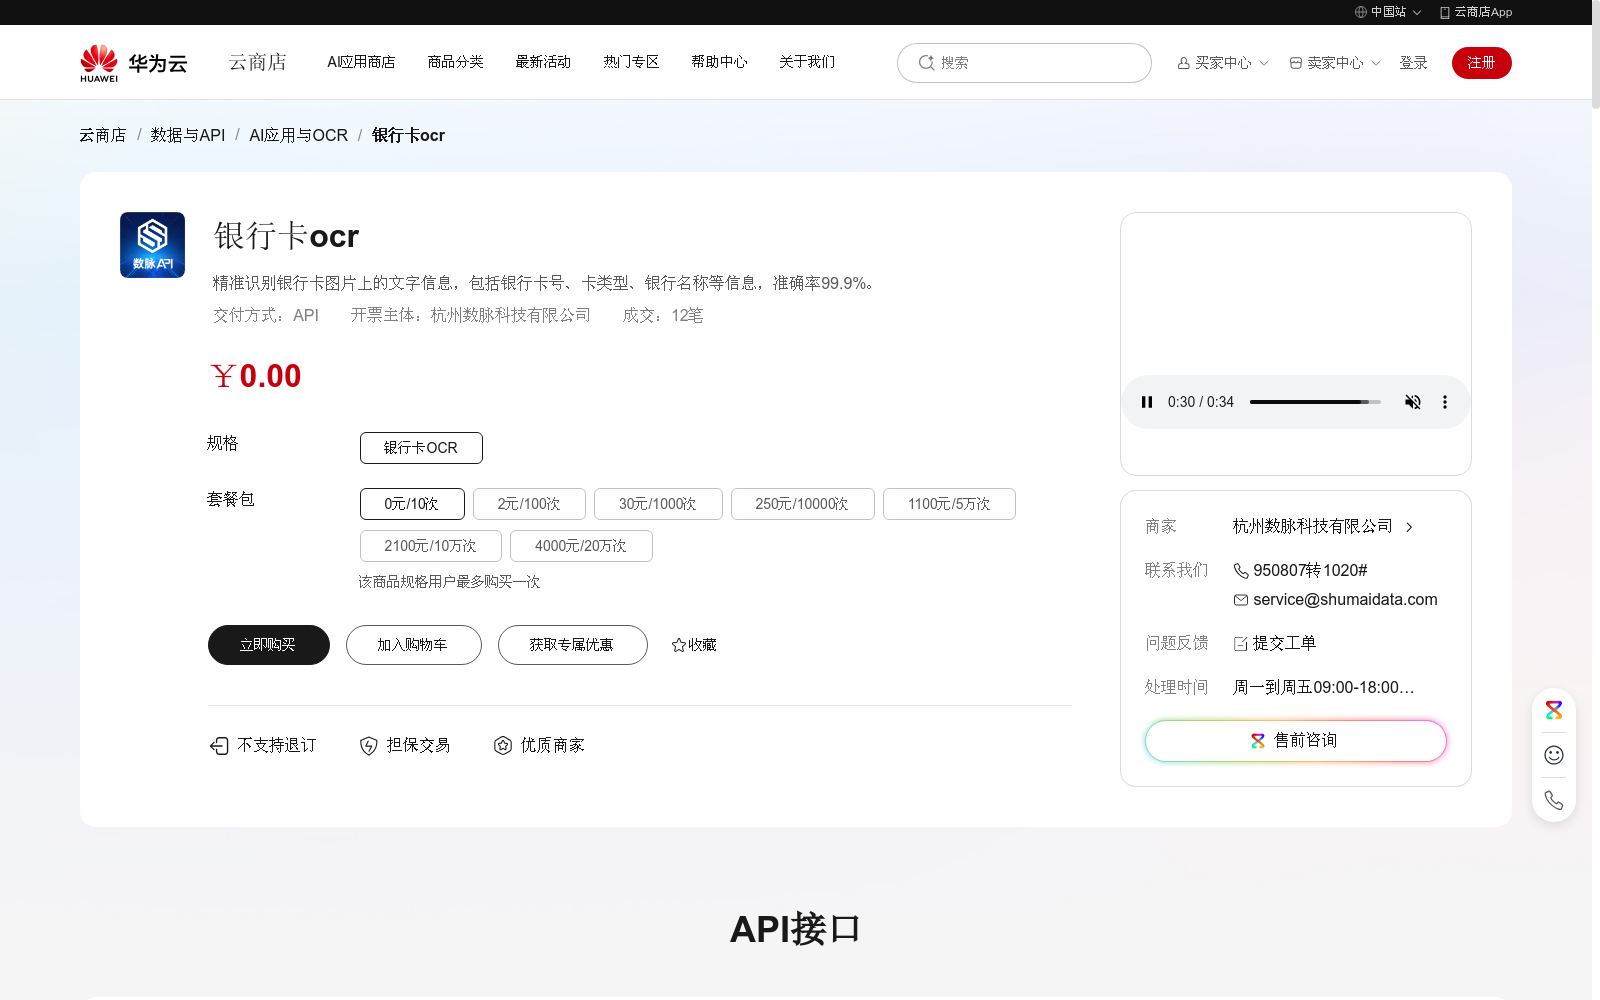This screenshot has height=1000, width=1600.
Task: Click the 担保交易 shield icon
Action: click(369, 746)
